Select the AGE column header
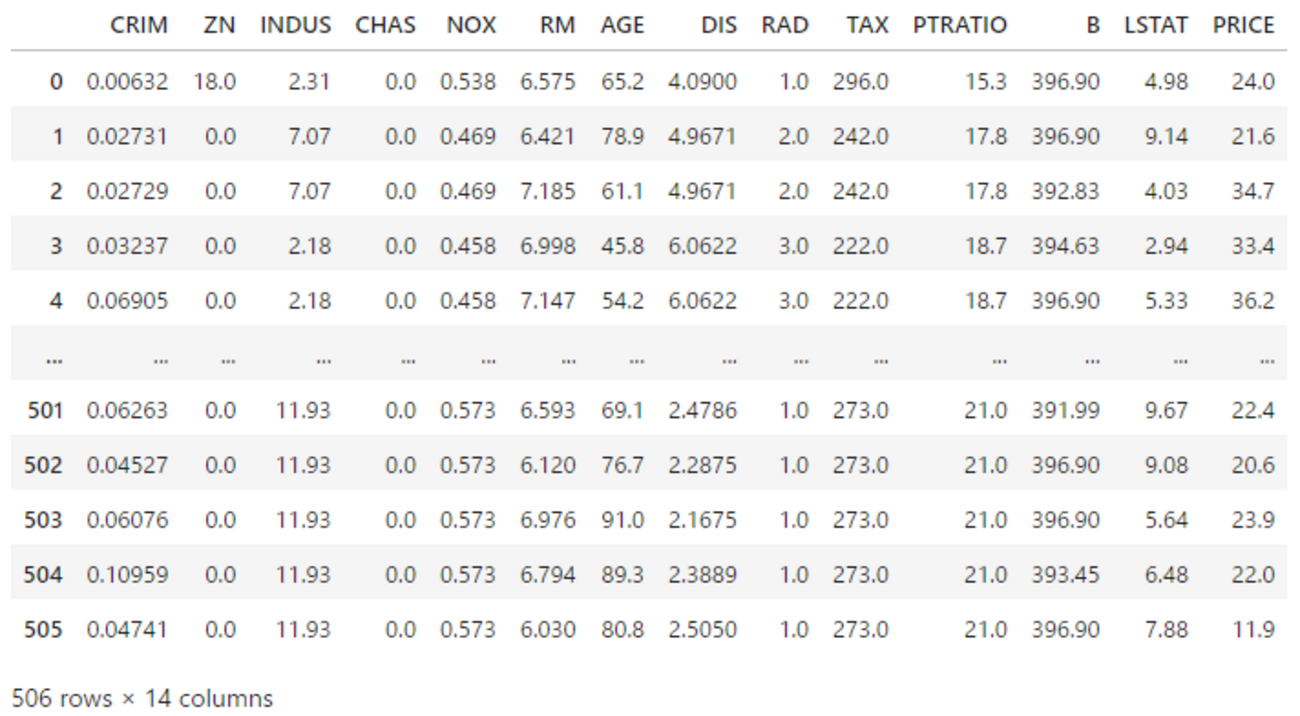Image resolution: width=1300 pixels, height=716 pixels. coord(622,26)
